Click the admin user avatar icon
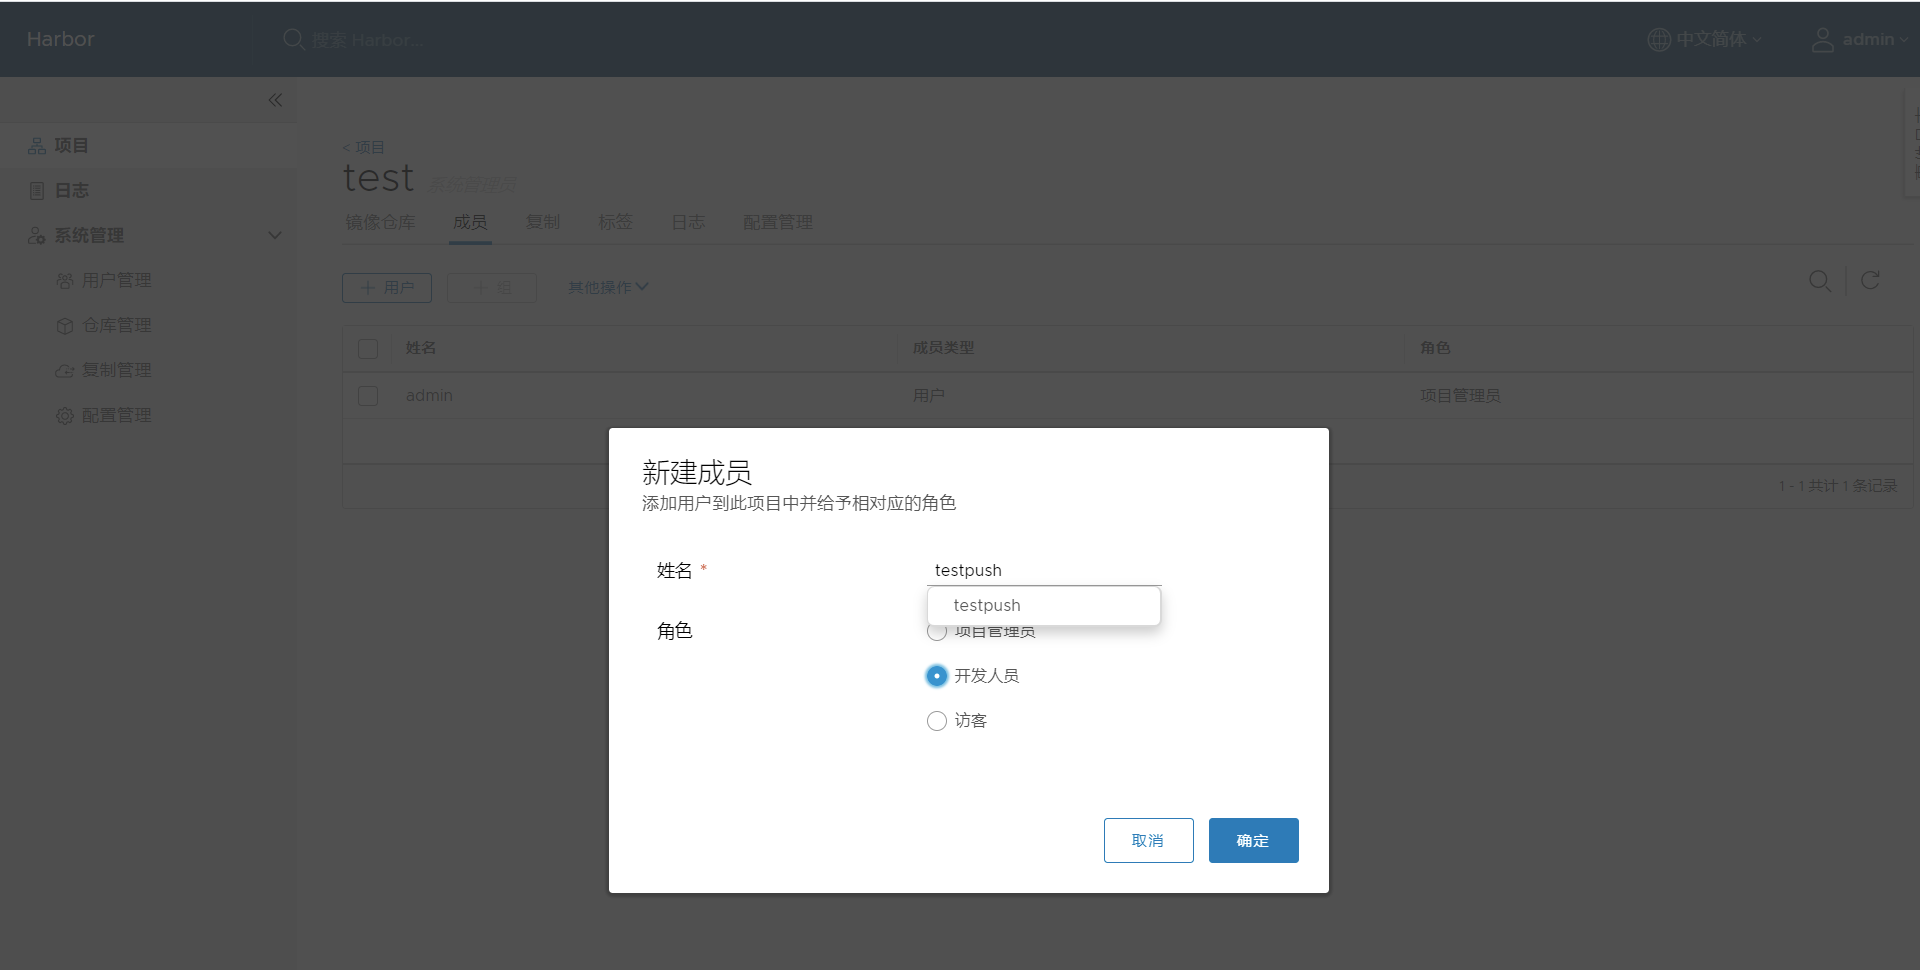 point(1822,39)
